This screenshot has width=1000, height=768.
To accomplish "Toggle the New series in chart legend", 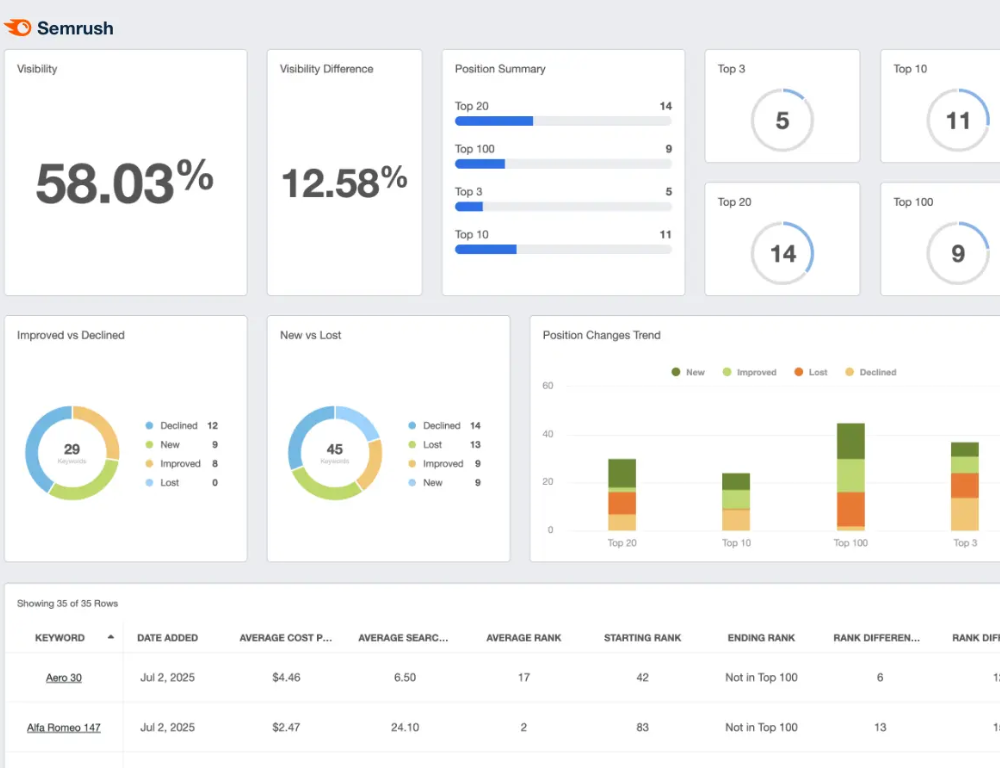I will [687, 372].
